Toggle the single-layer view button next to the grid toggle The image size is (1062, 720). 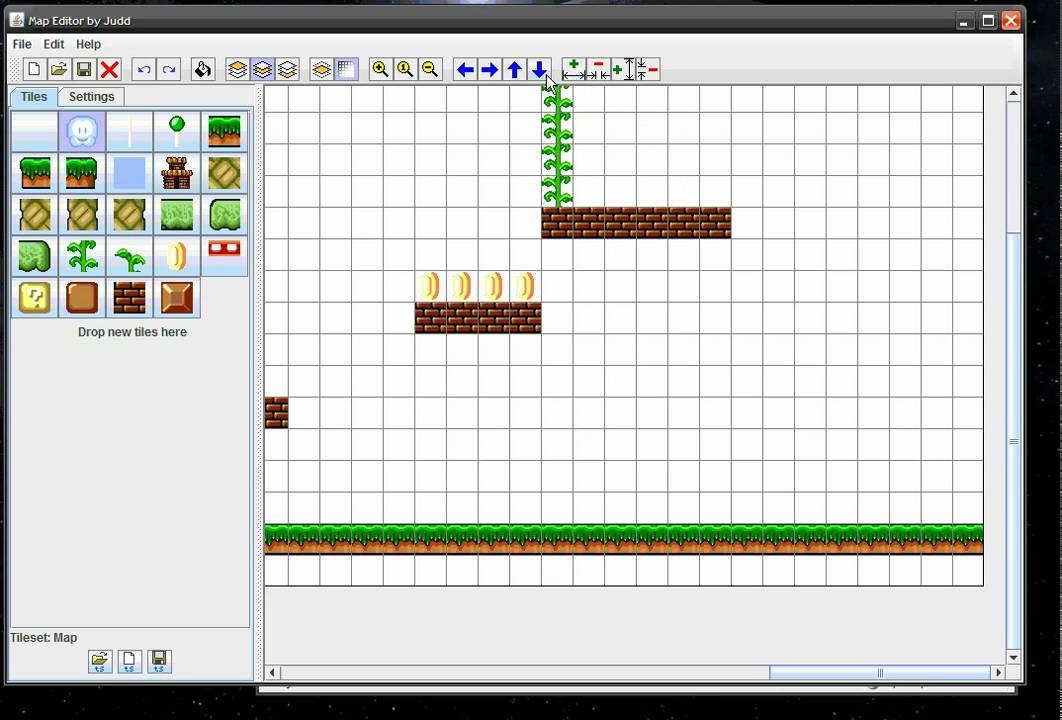[322, 69]
